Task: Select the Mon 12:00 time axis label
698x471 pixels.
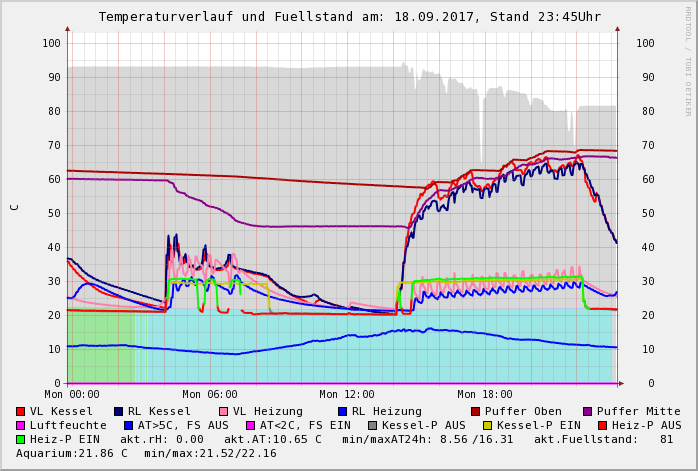Action: tap(347, 395)
